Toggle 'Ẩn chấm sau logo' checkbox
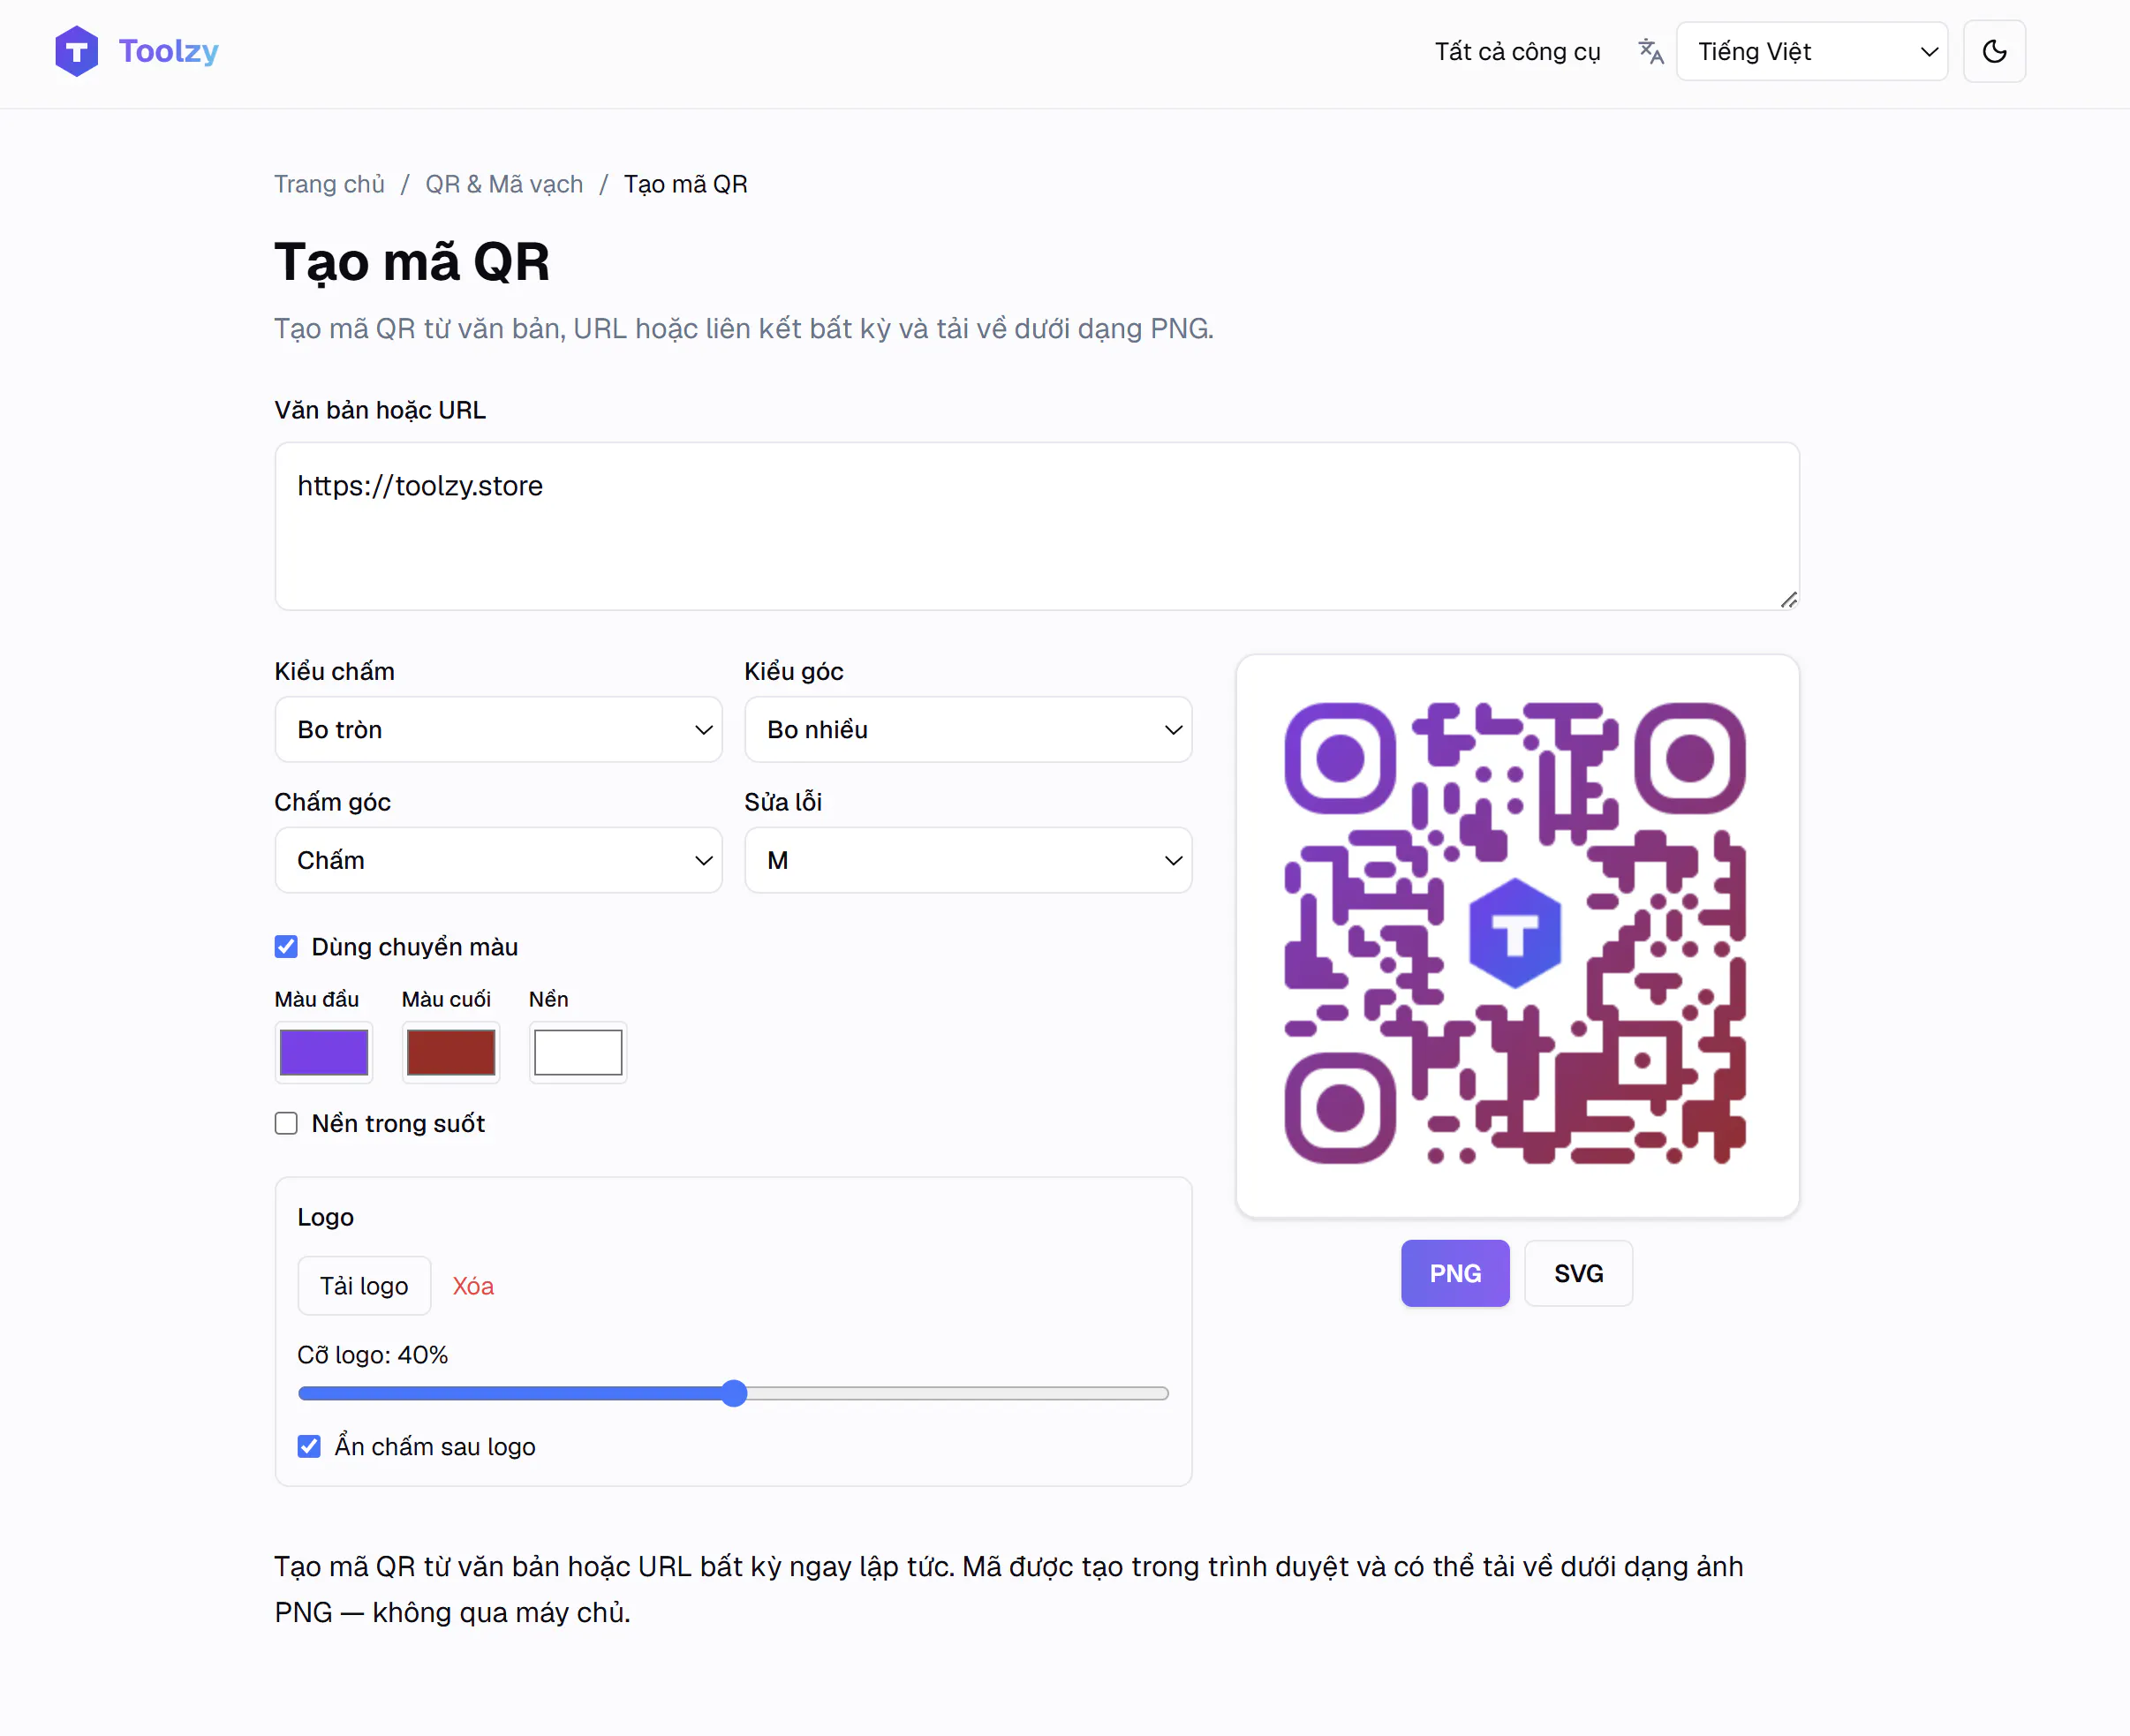The width and height of the screenshot is (2130, 1736). tap(309, 1446)
